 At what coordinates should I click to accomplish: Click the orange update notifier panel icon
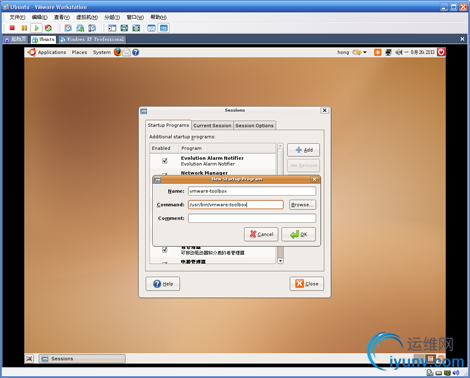pyautogui.click(x=377, y=52)
